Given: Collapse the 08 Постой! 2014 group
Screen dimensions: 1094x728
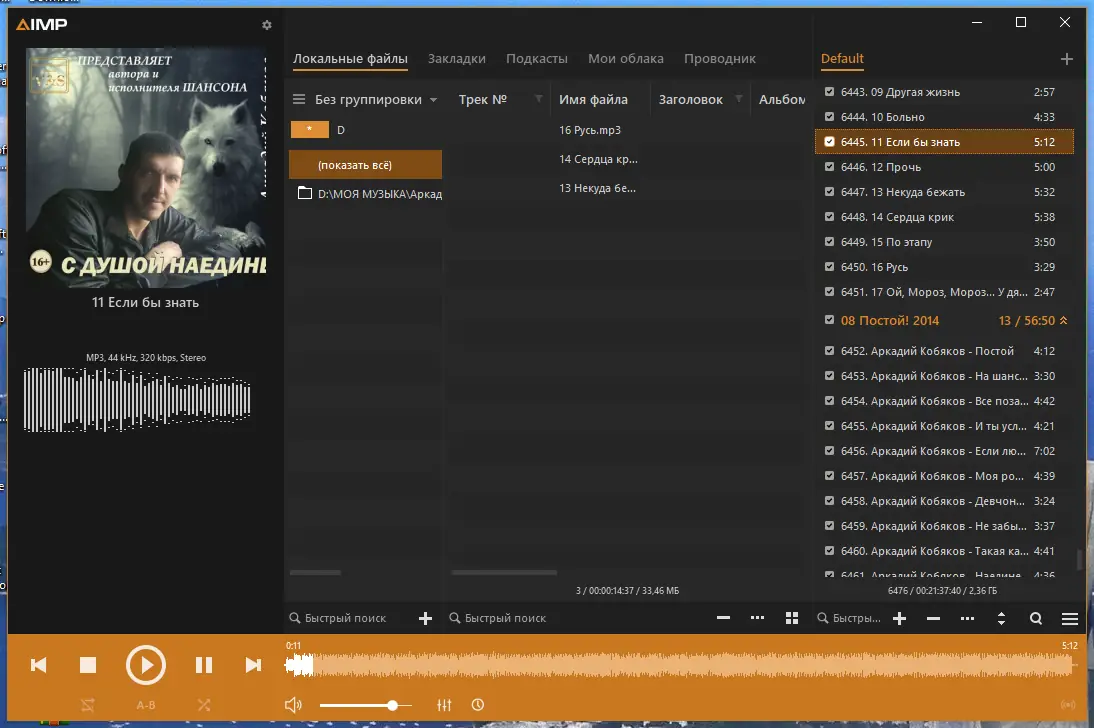Looking at the screenshot, I should point(1063,320).
